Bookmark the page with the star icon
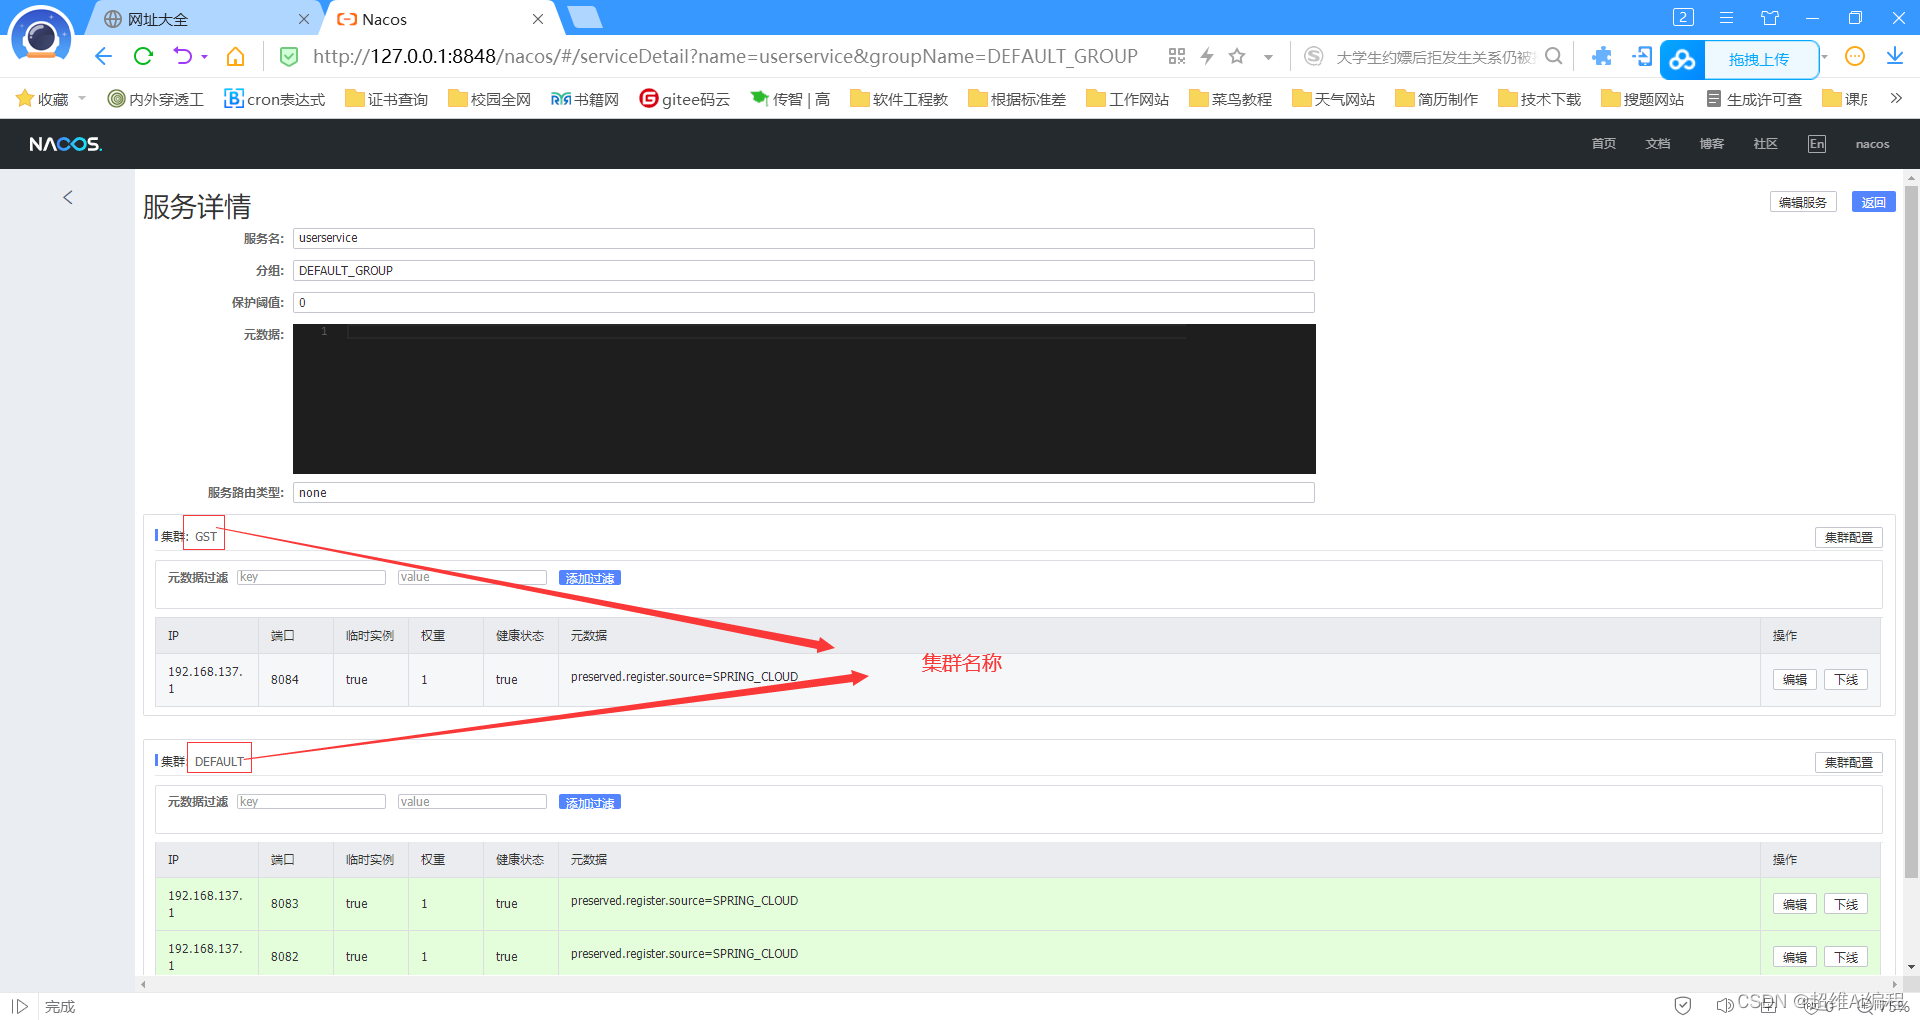 point(1237,56)
